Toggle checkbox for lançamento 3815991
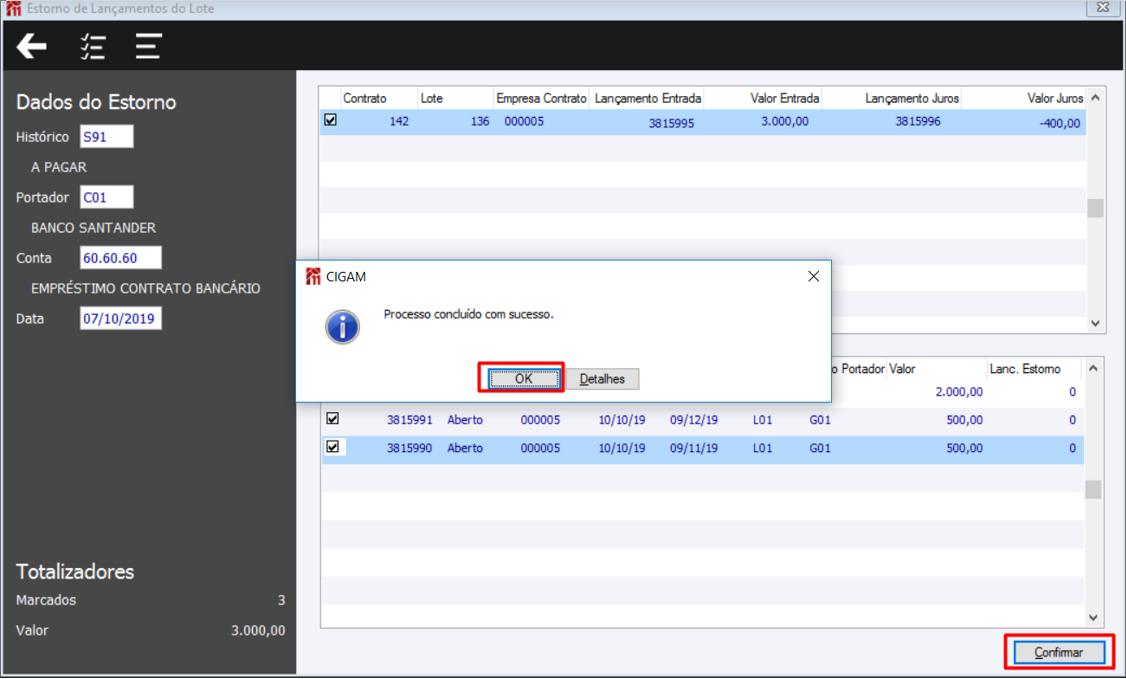 click(x=332, y=418)
